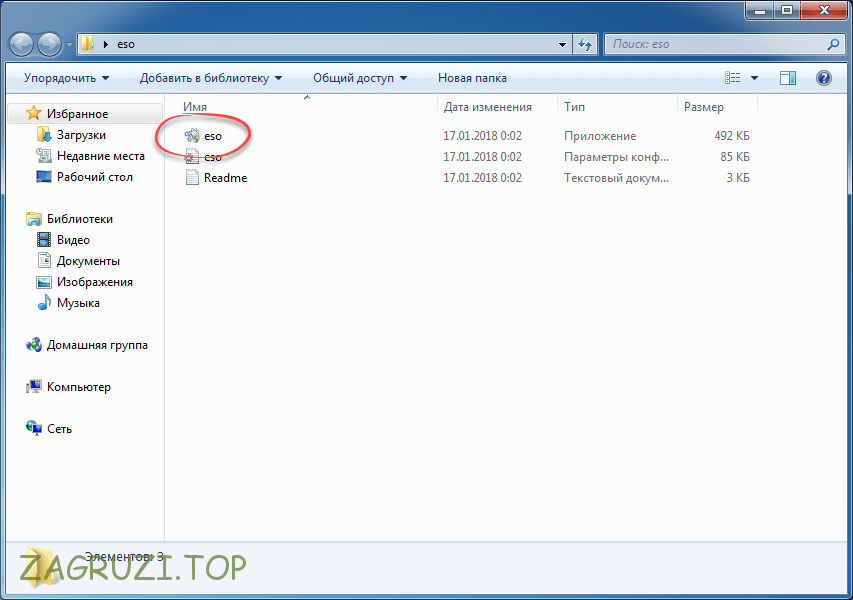Image resolution: width=853 pixels, height=600 pixels.
Task: Open Недавние места in sidebar
Action: coord(101,156)
